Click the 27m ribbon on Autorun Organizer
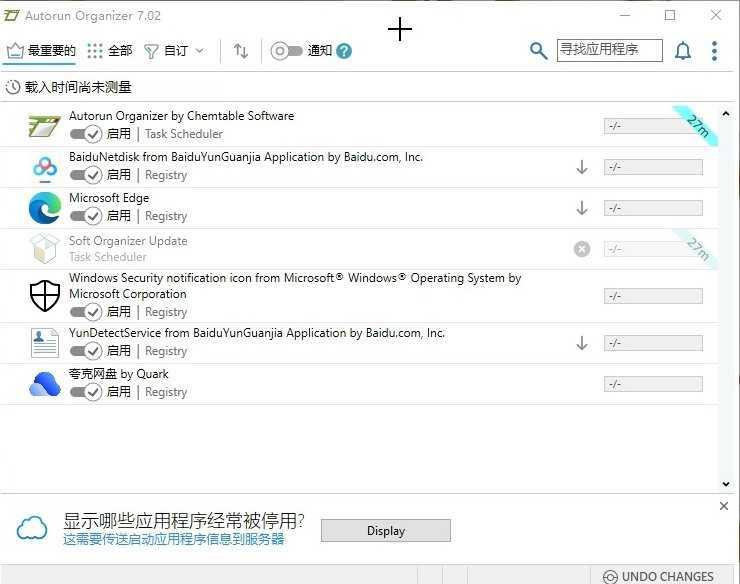 (x=697, y=125)
